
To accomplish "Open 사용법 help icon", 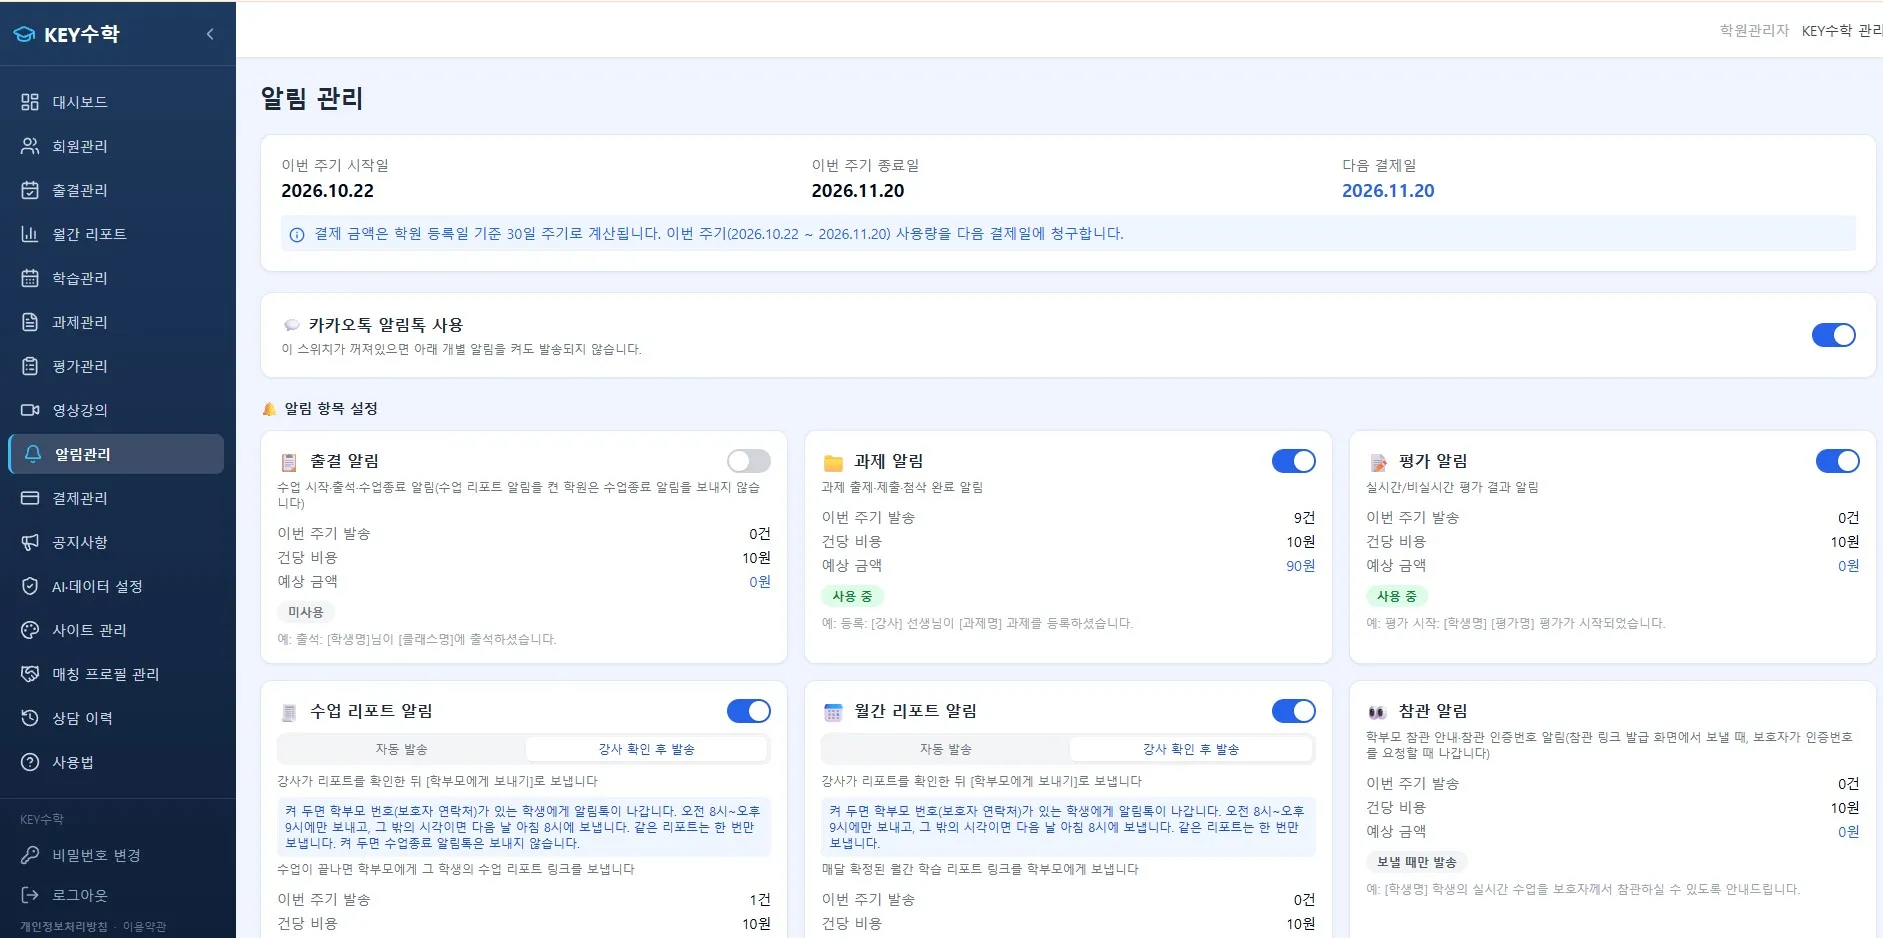I will pos(30,762).
